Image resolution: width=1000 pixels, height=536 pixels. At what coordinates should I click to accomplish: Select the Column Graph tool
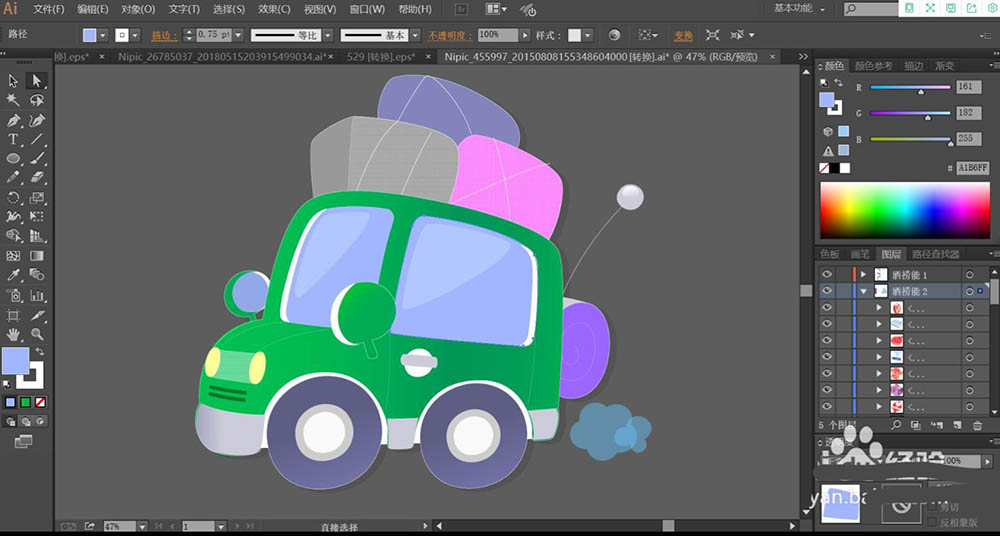pyautogui.click(x=36, y=295)
